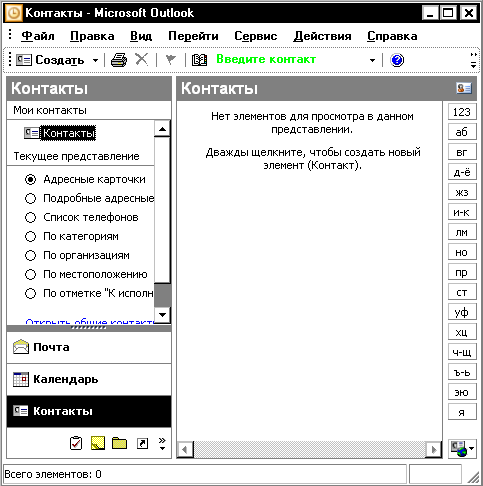Expand toolbar options chevron at right
This screenshot has height=486, width=483.
(x=473, y=60)
